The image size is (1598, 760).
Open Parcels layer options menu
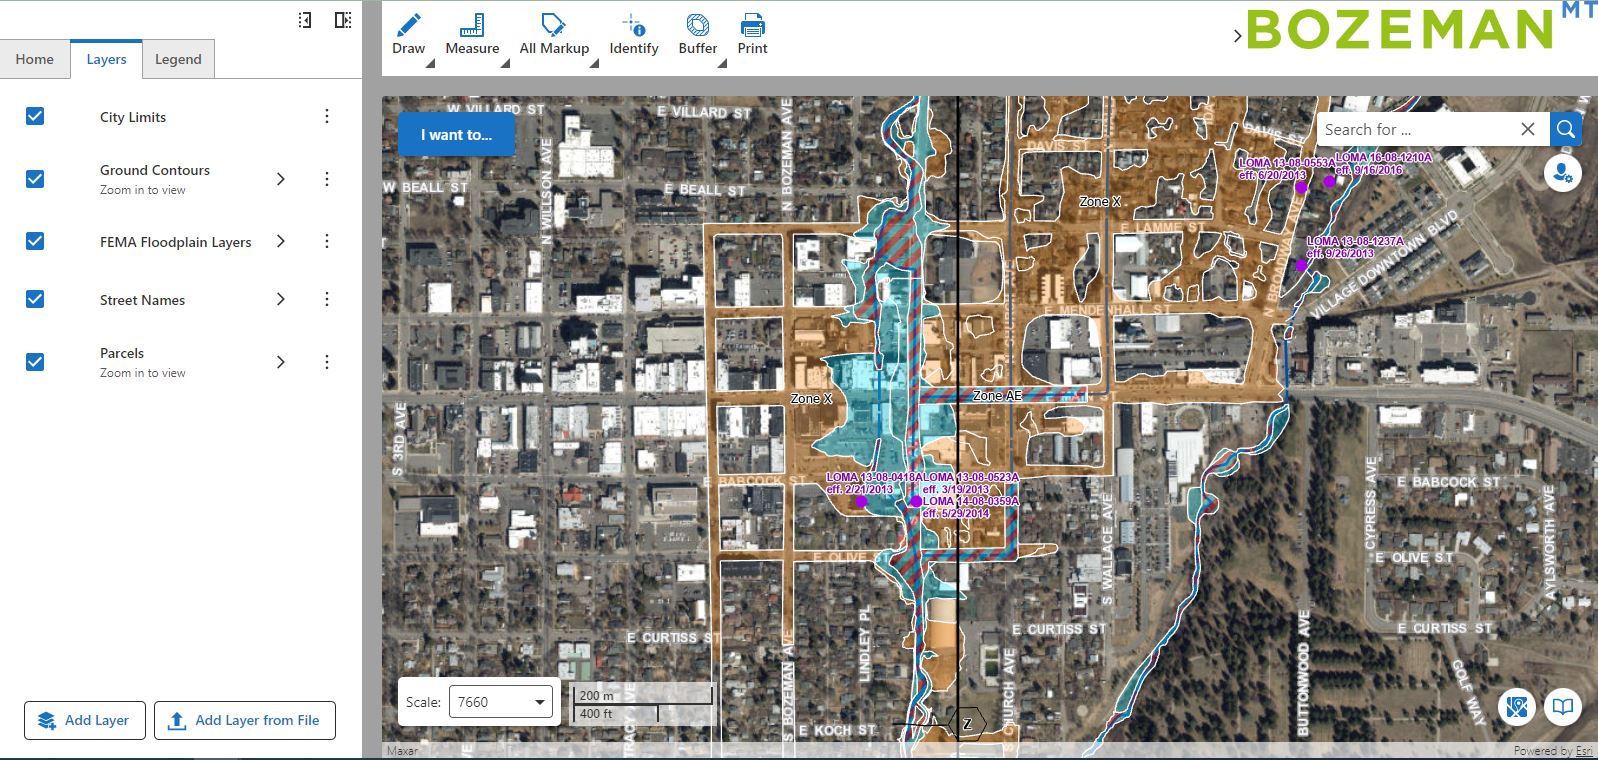point(327,362)
